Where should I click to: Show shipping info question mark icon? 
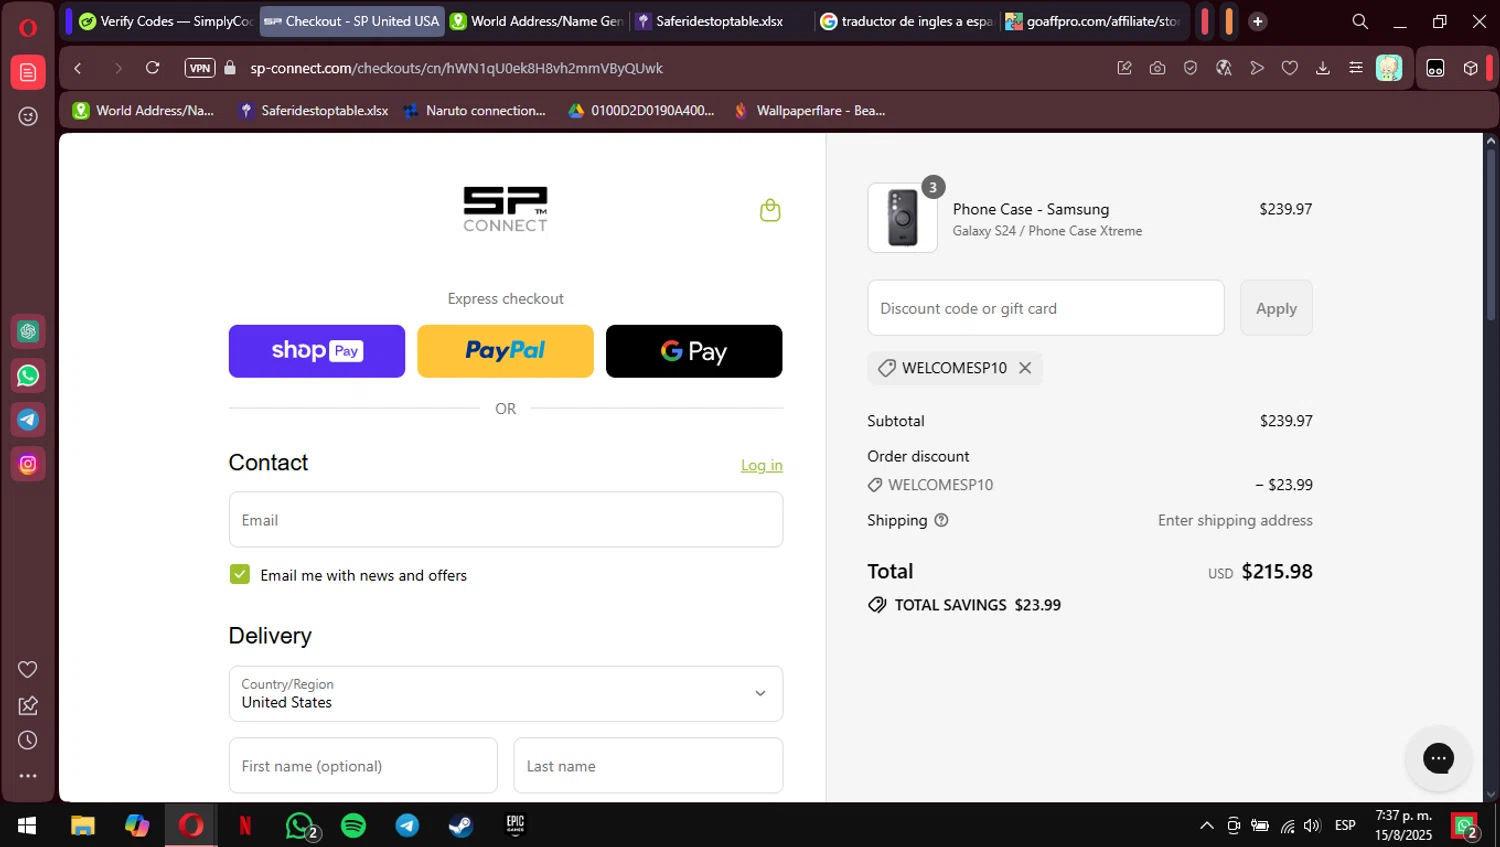pyautogui.click(x=941, y=520)
